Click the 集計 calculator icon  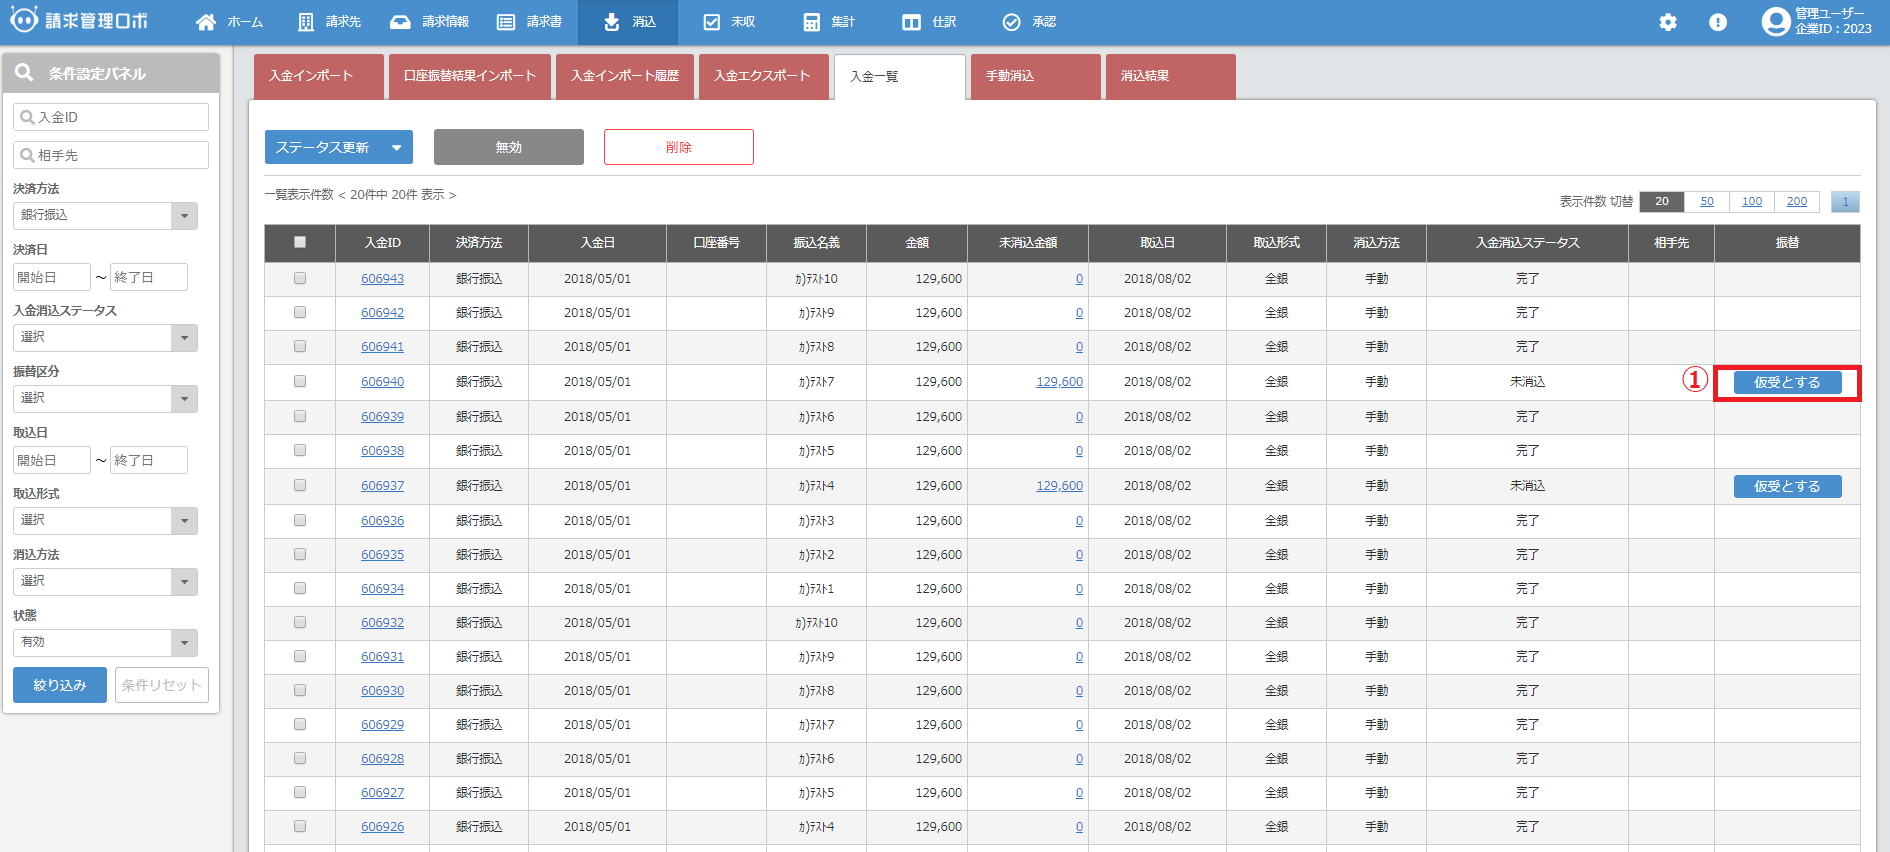coord(812,22)
